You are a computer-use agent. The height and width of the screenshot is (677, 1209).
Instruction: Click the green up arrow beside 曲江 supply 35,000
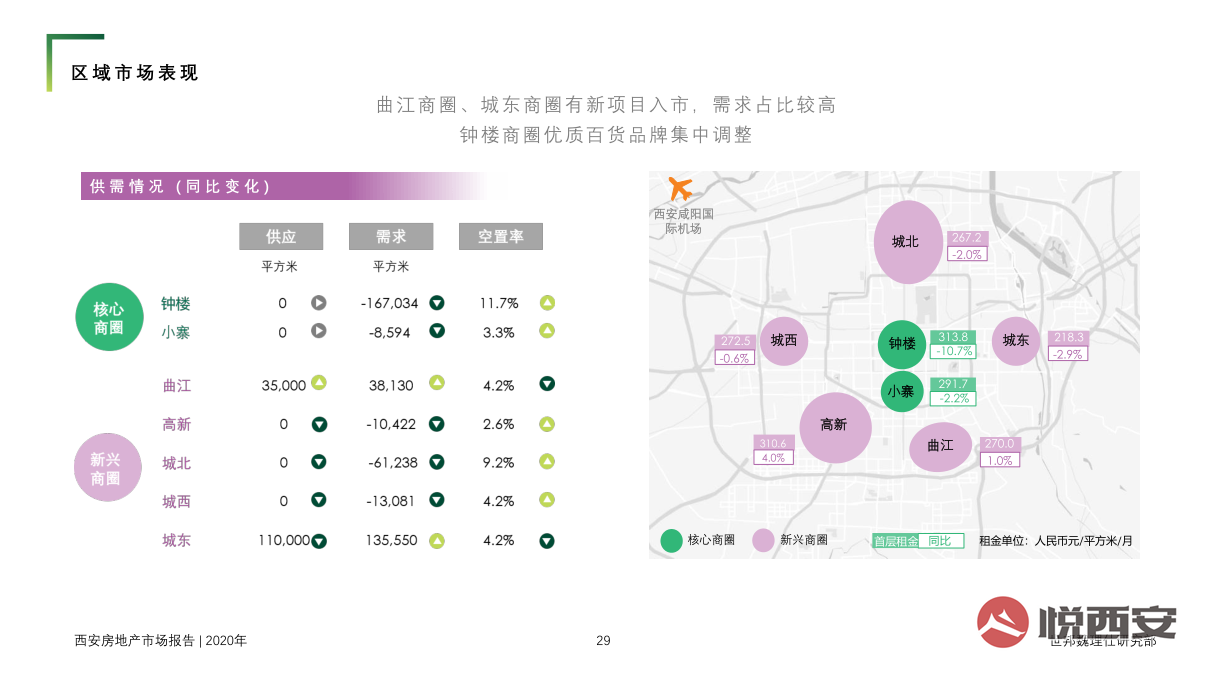319,382
